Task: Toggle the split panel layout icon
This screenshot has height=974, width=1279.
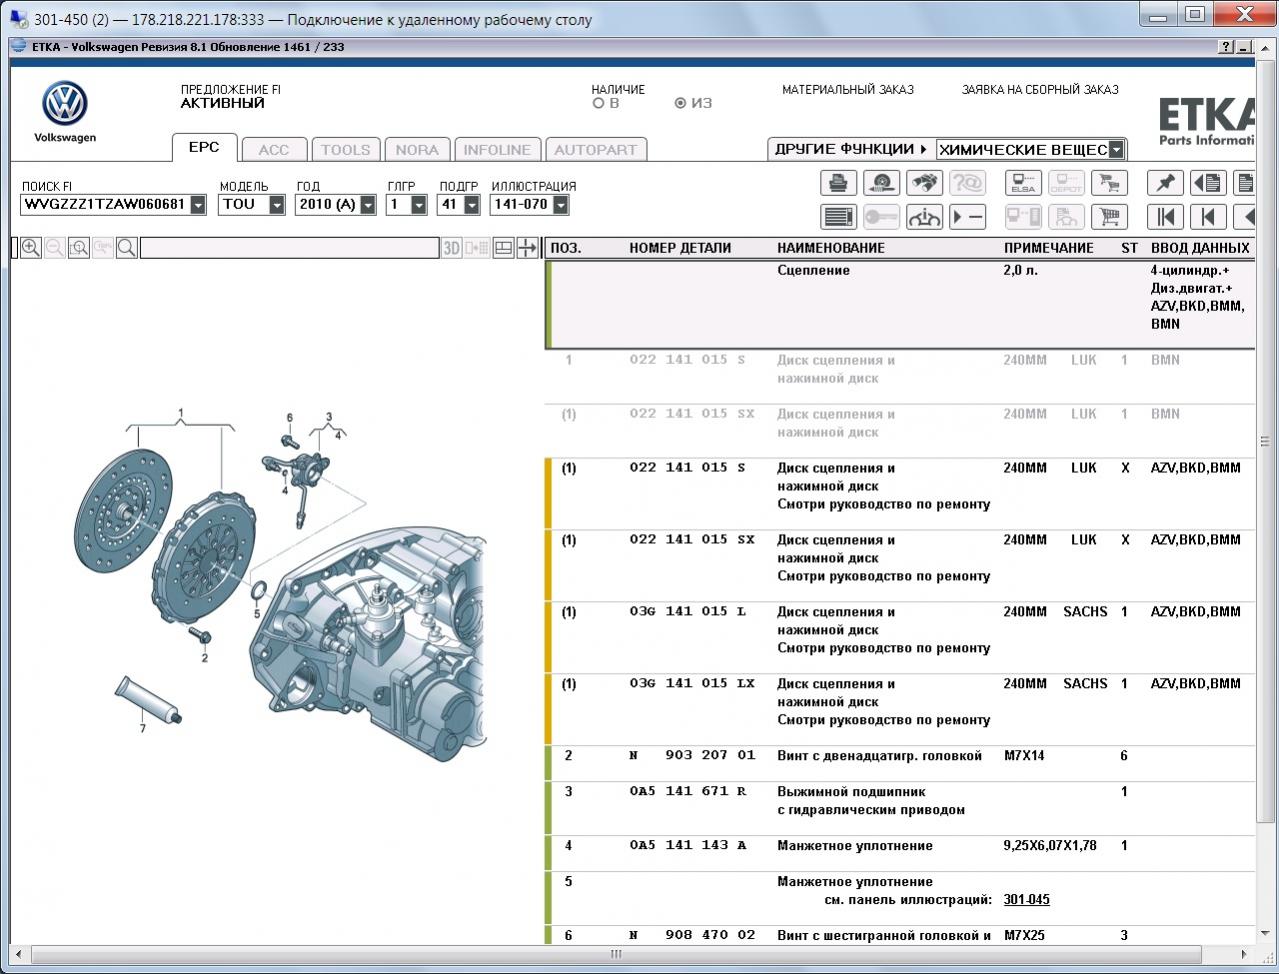Action: [504, 248]
